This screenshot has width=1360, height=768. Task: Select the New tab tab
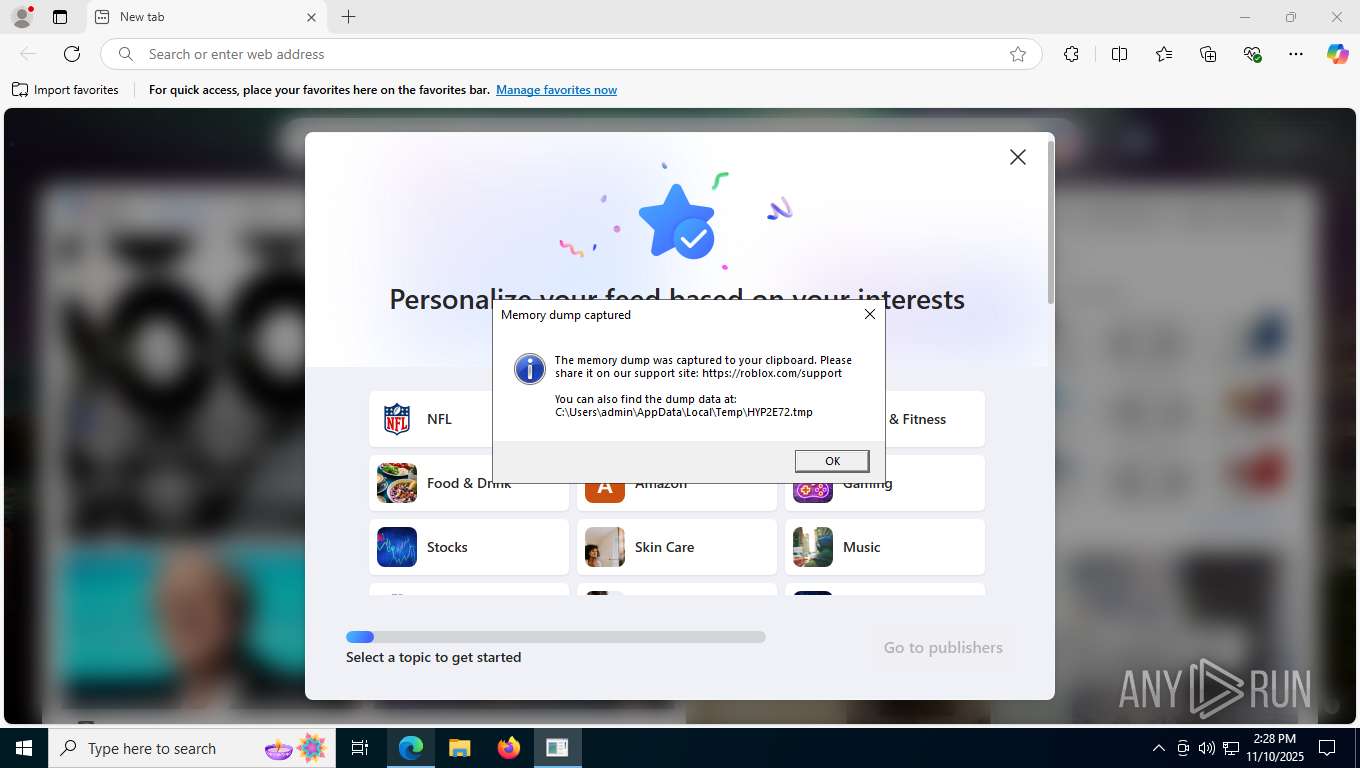[207, 17]
